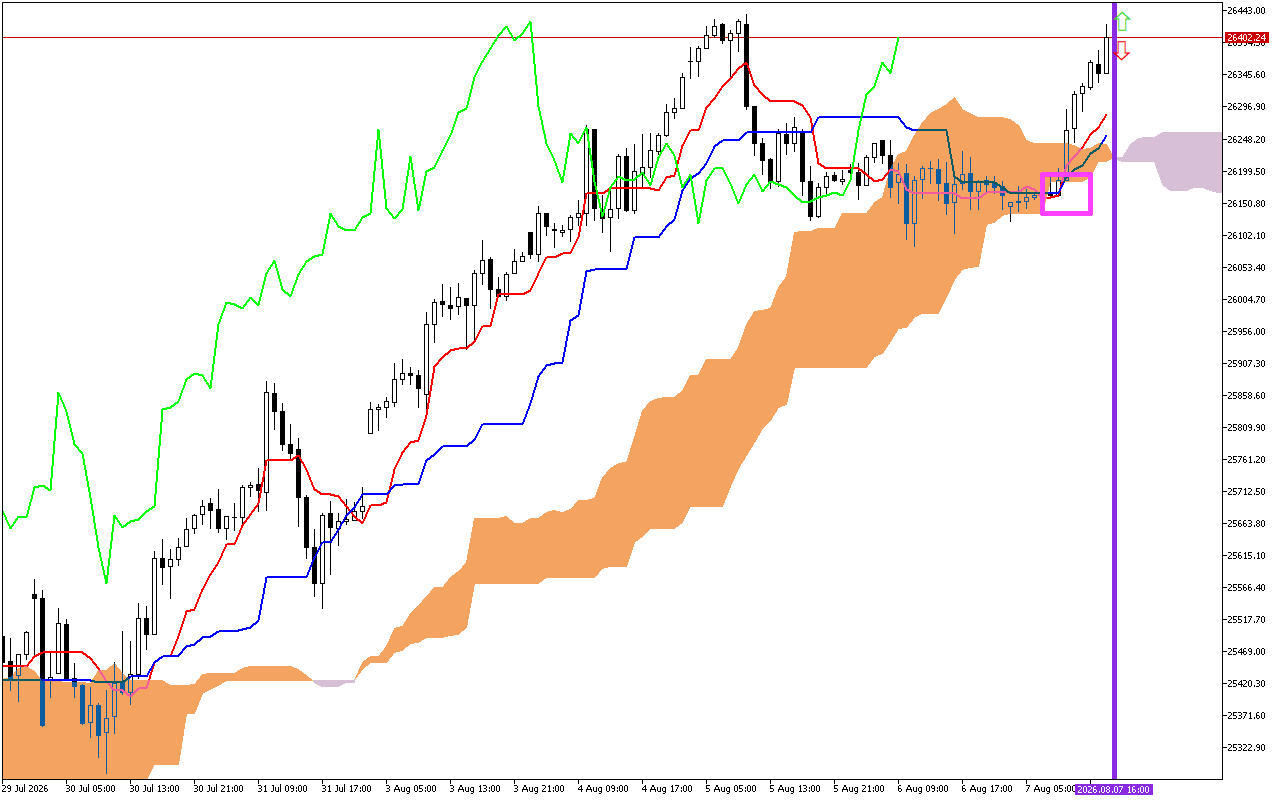Click the 6 Aug 09:00 time label
The width and height of the screenshot is (1280, 800).
tap(923, 789)
